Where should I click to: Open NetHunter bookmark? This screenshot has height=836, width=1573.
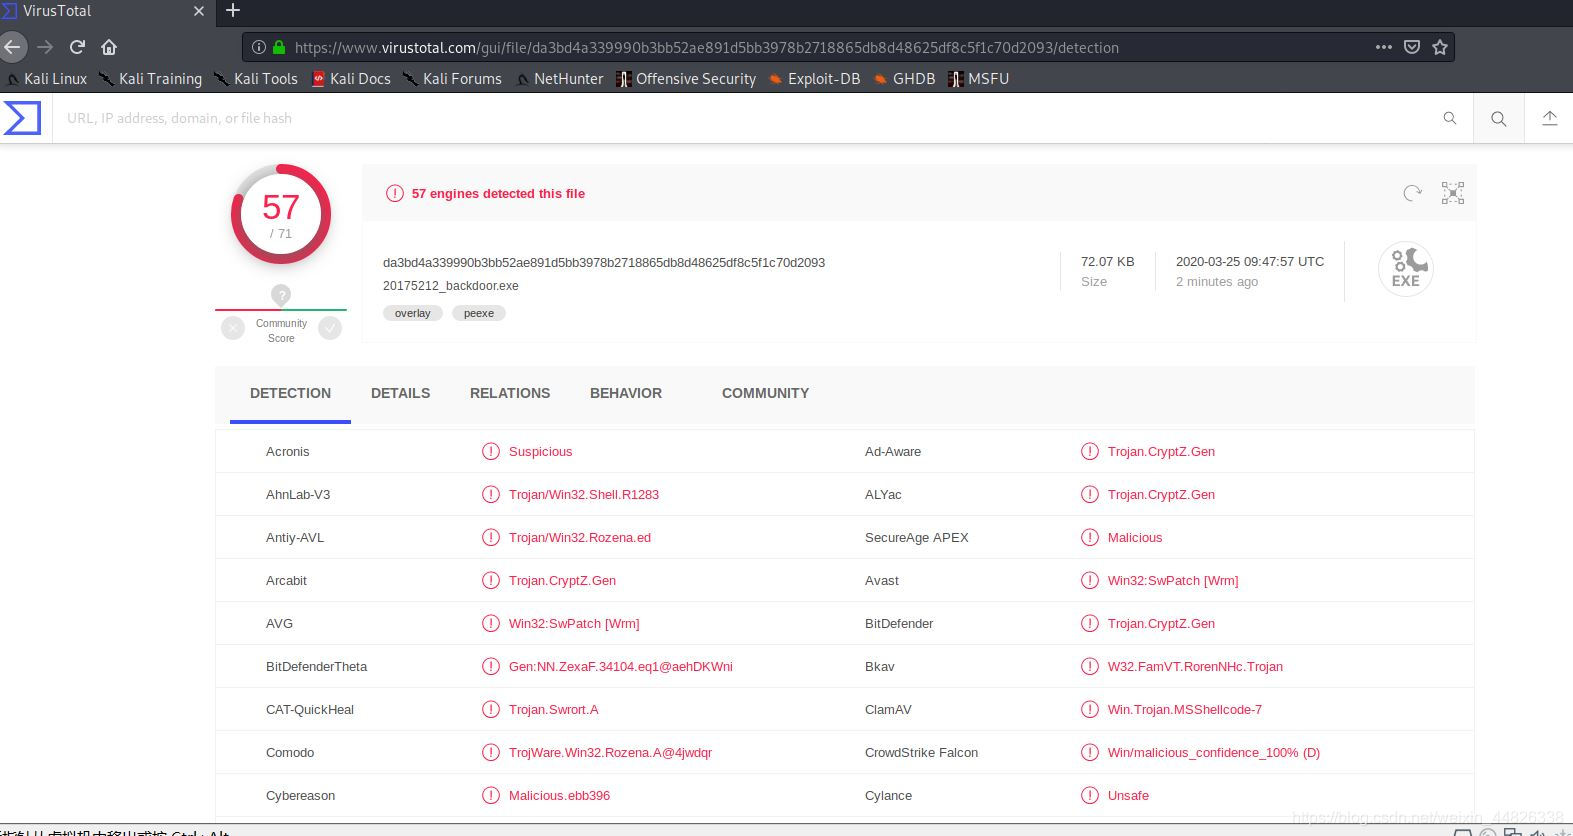(x=559, y=79)
